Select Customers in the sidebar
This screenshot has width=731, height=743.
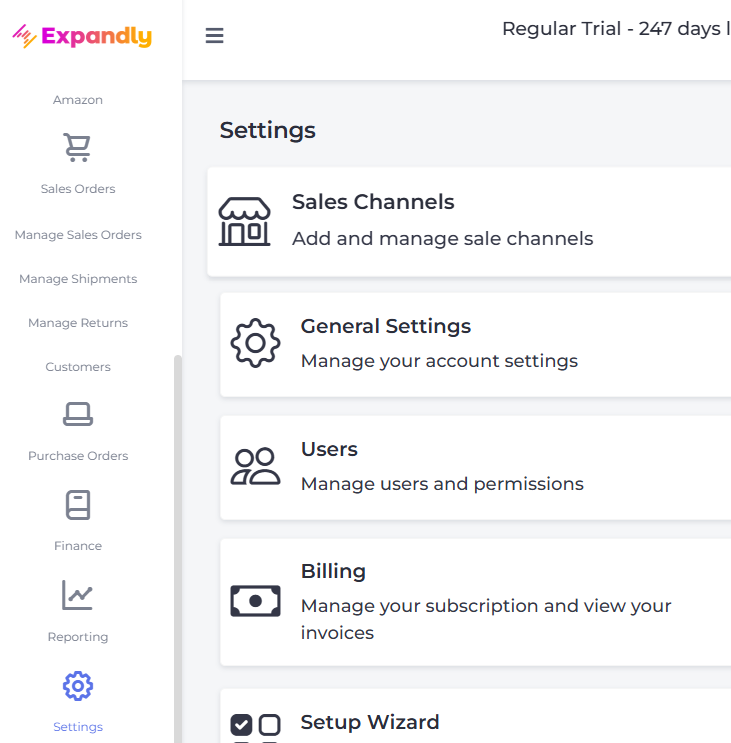click(x=78, y=367)
